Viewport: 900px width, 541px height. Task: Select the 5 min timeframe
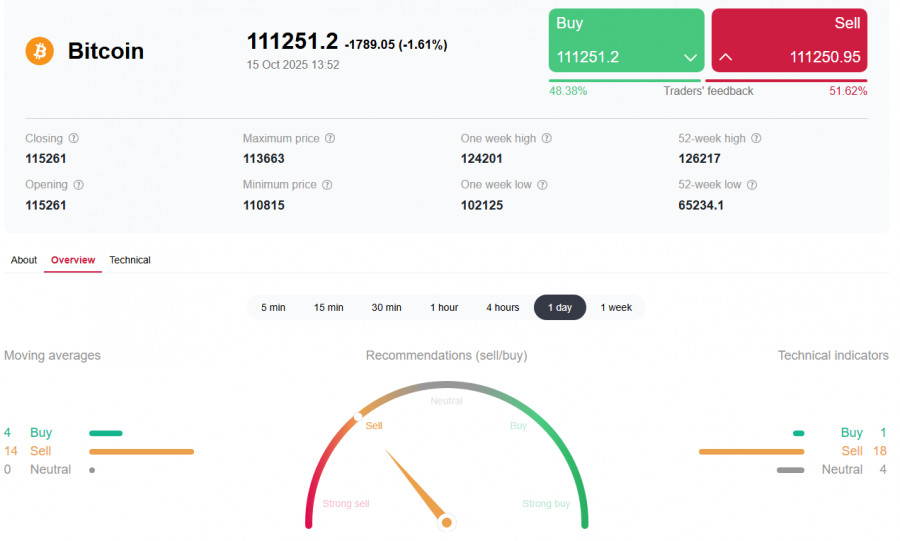tap(273, 308)
